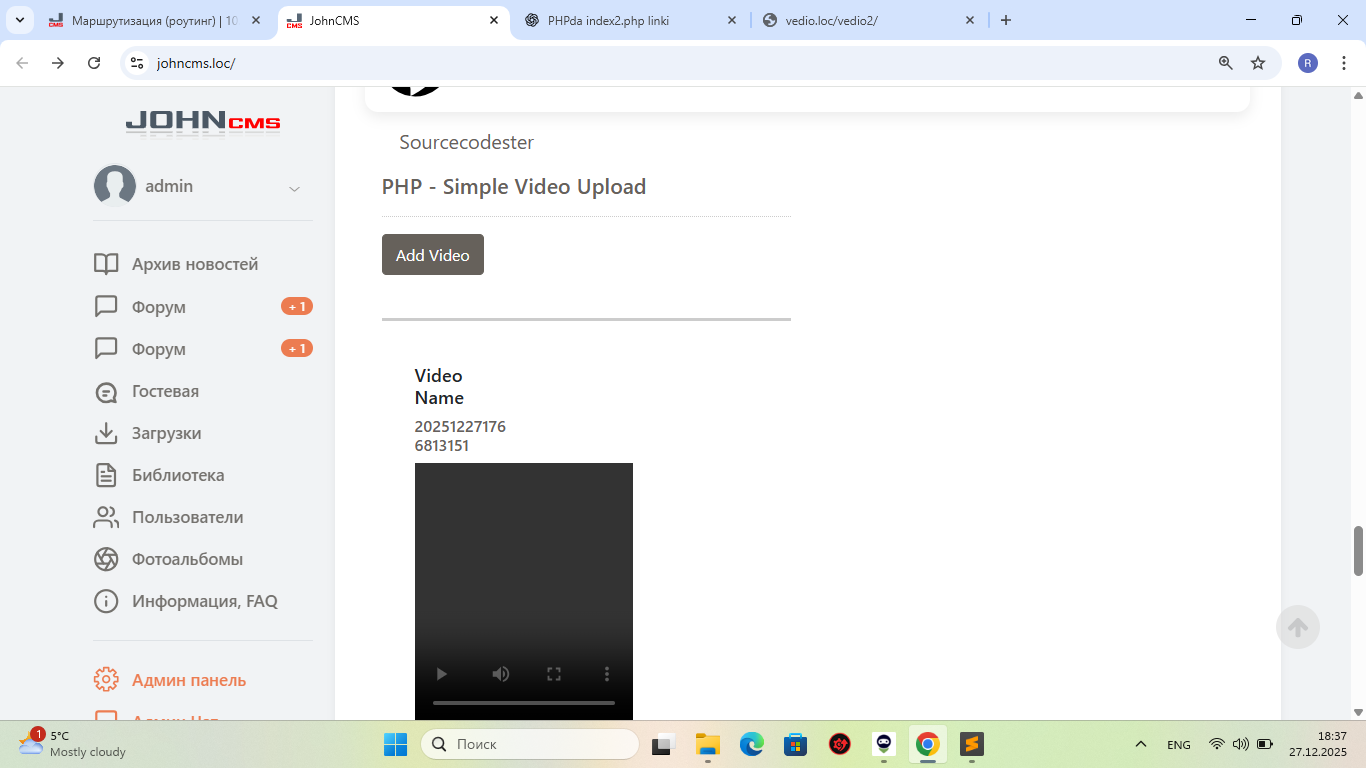Open File Explorer from the taskbar
This screenshot has height=768, width=1366.
708,744
